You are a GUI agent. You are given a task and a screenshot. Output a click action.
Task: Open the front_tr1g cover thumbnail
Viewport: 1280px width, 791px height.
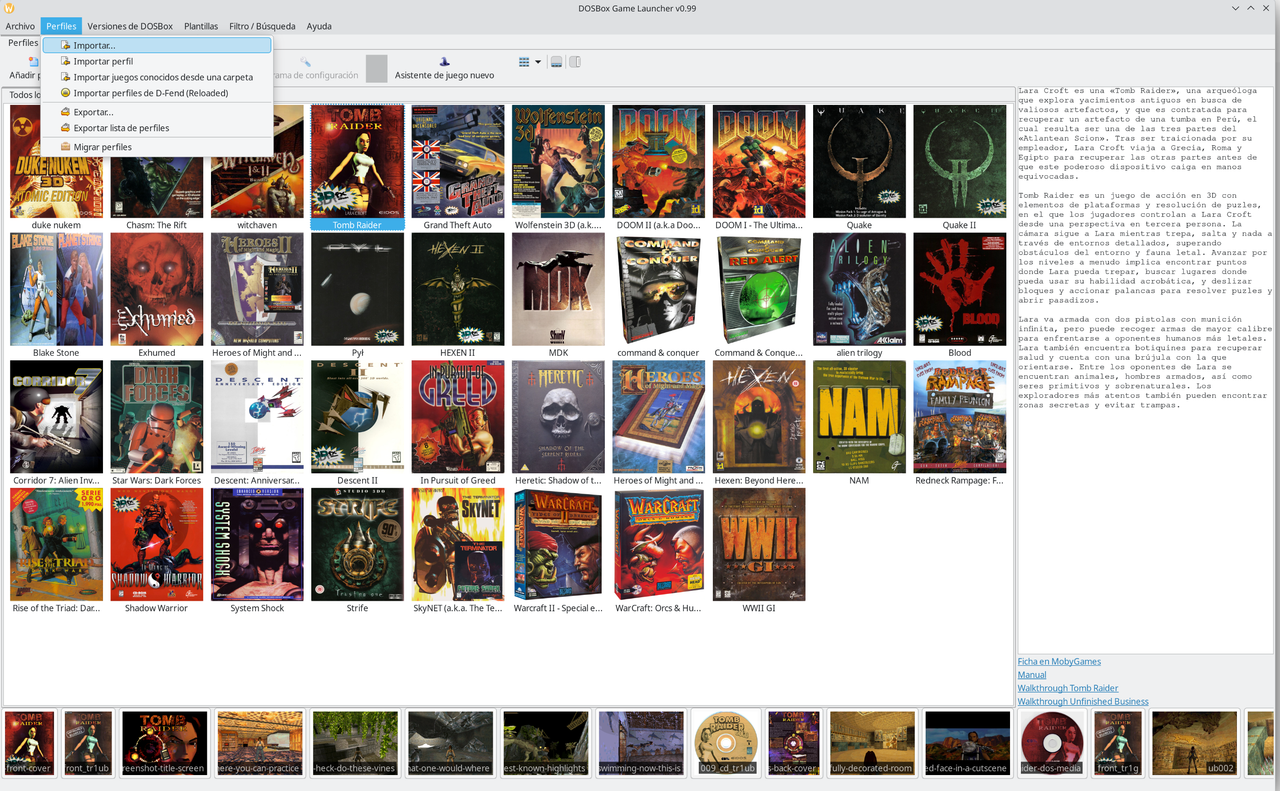click(1117, 743)
